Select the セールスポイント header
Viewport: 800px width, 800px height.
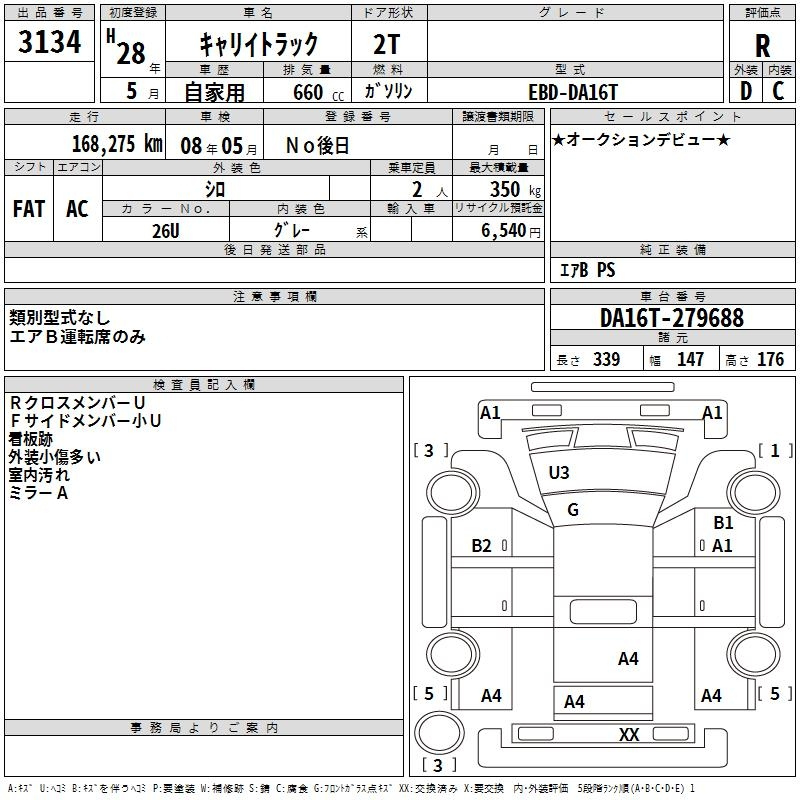[x=672, y=116]
